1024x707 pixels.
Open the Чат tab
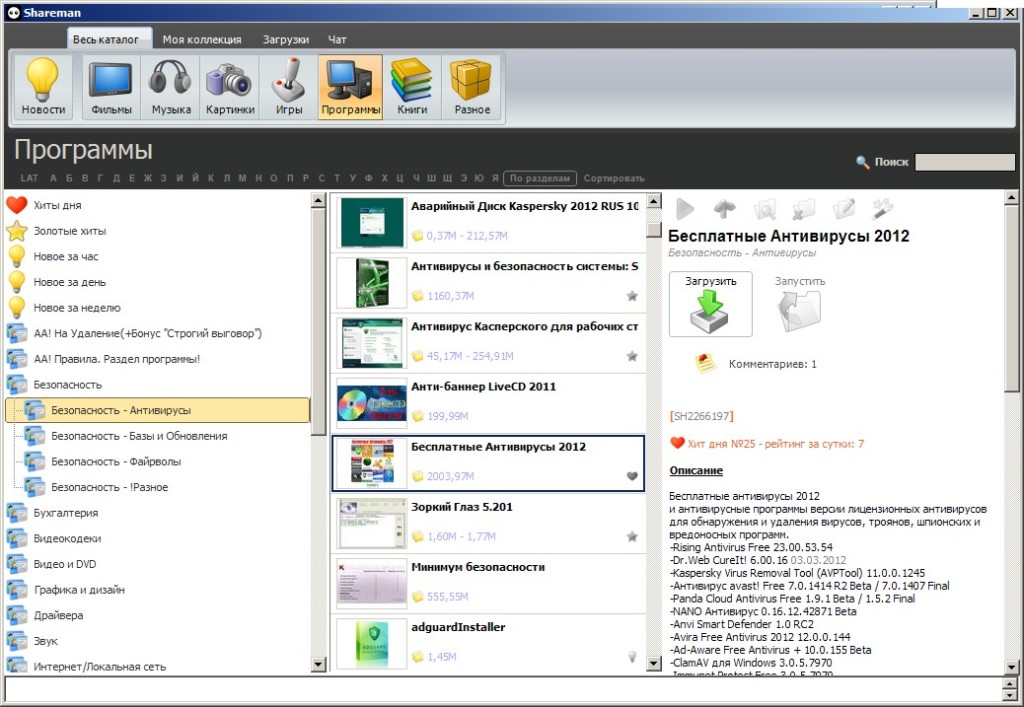click(337, 40)
